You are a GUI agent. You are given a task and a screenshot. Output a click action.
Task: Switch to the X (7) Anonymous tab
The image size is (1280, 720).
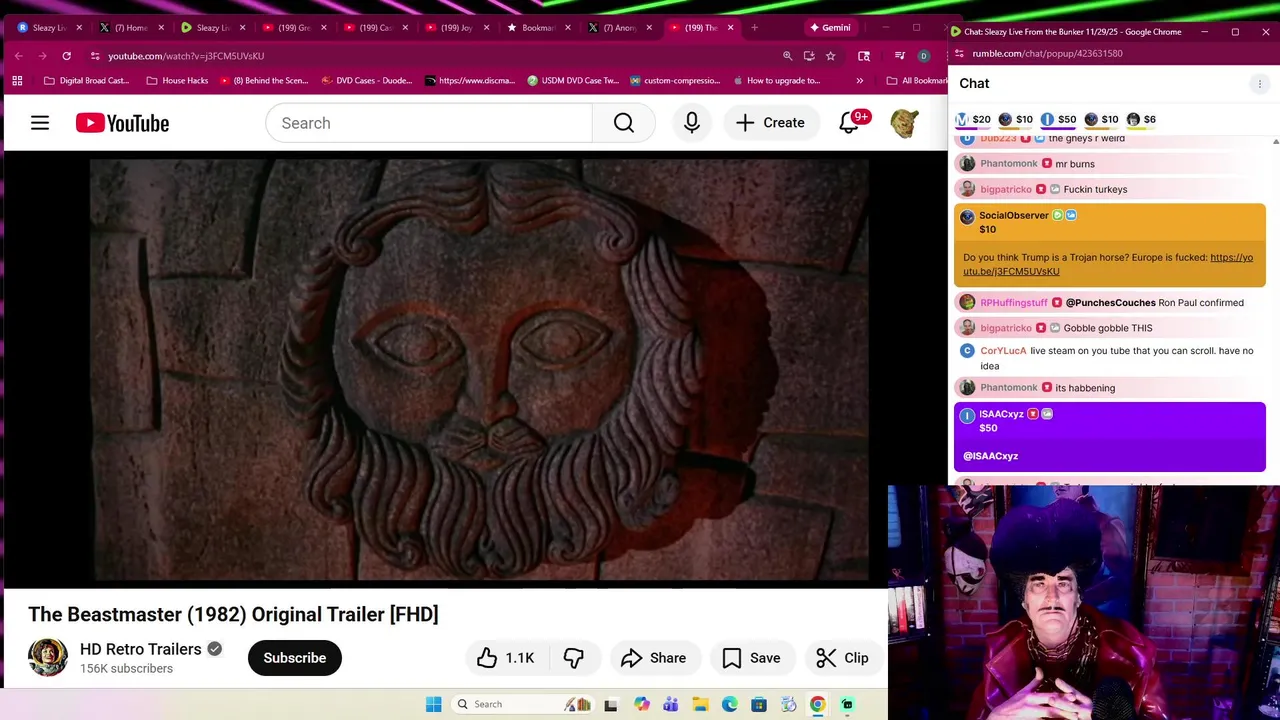pos(619,28)
